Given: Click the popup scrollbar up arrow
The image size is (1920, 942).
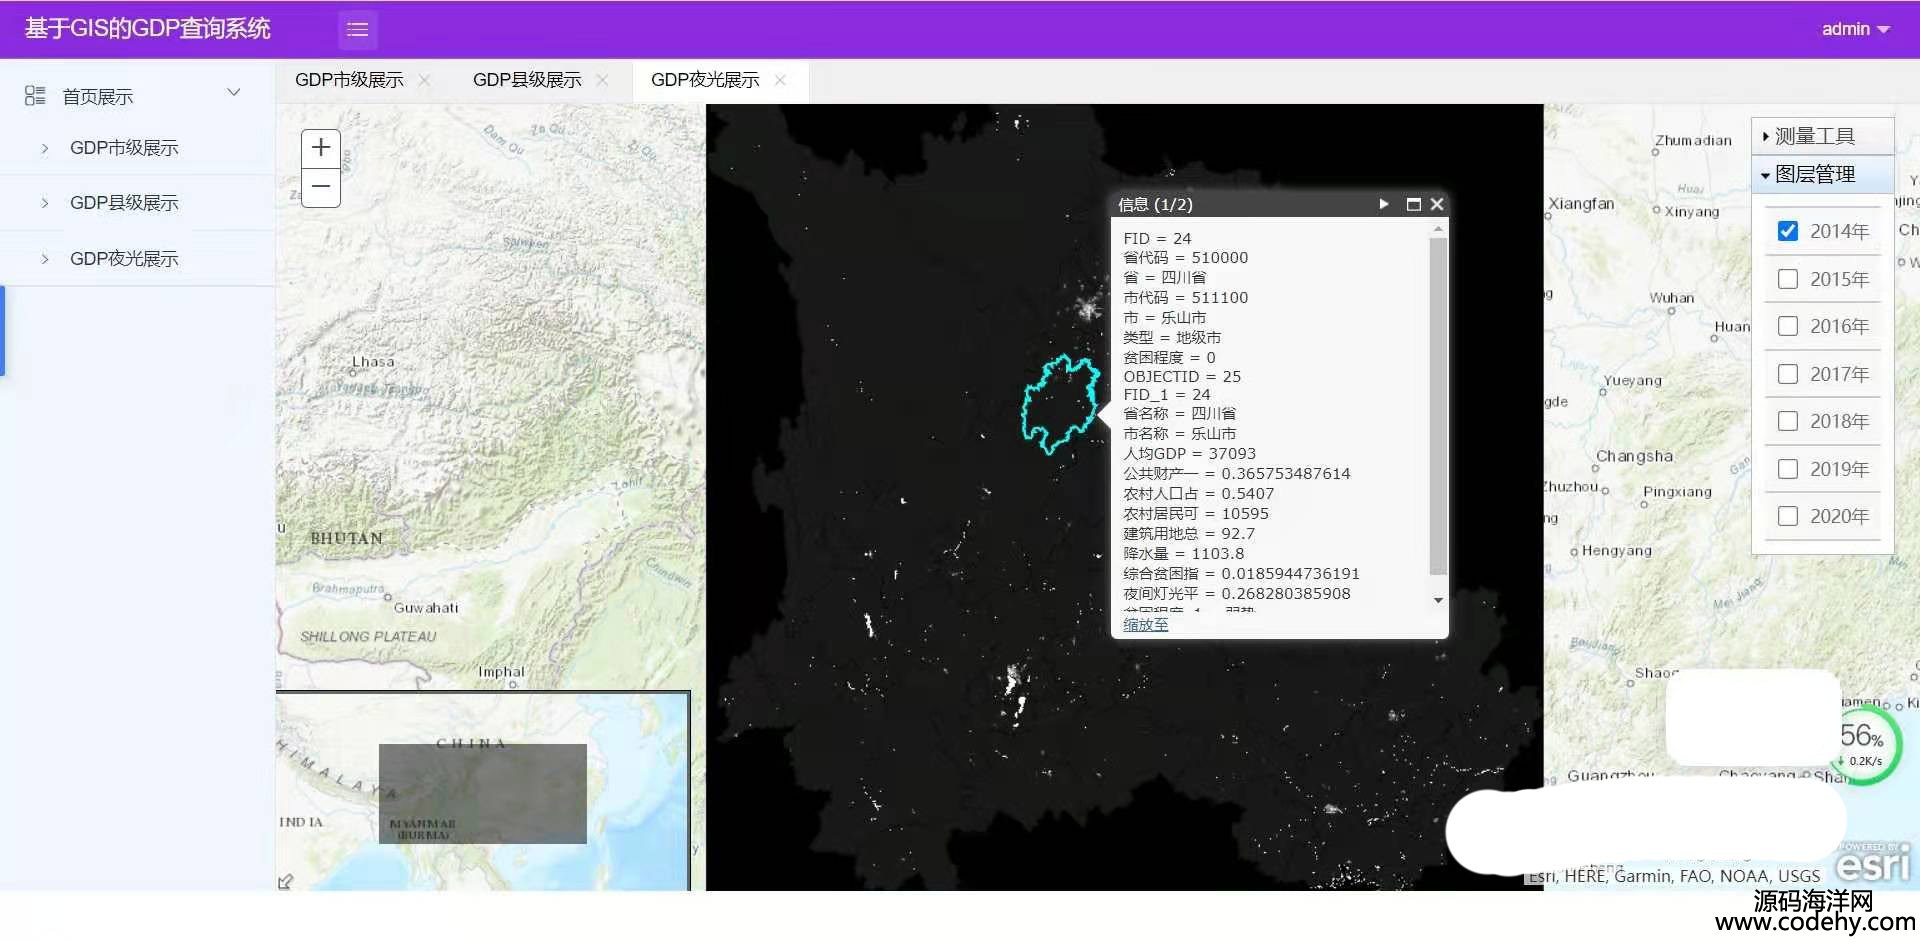Looking at the screenshot, I should point(1438,229).
